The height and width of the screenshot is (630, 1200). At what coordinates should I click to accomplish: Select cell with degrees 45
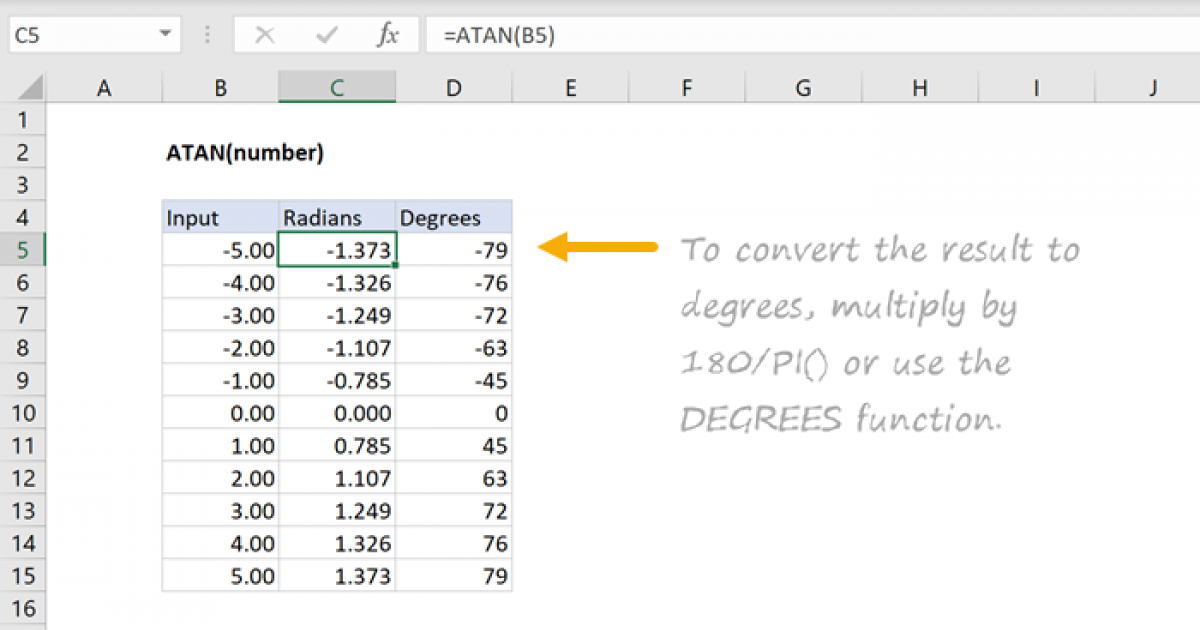click(x=454, y=446)
